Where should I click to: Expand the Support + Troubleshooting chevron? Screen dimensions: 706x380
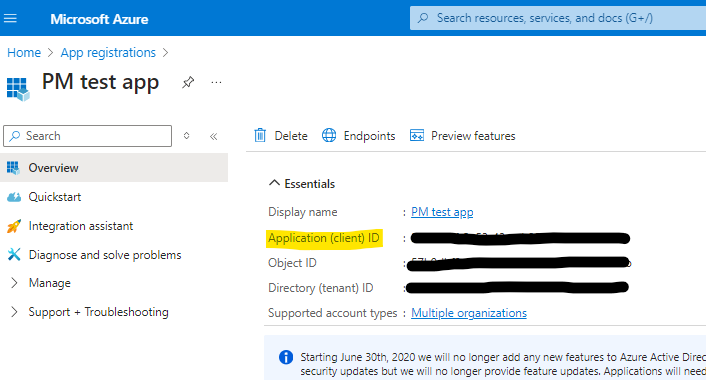(x=14, y=312)
